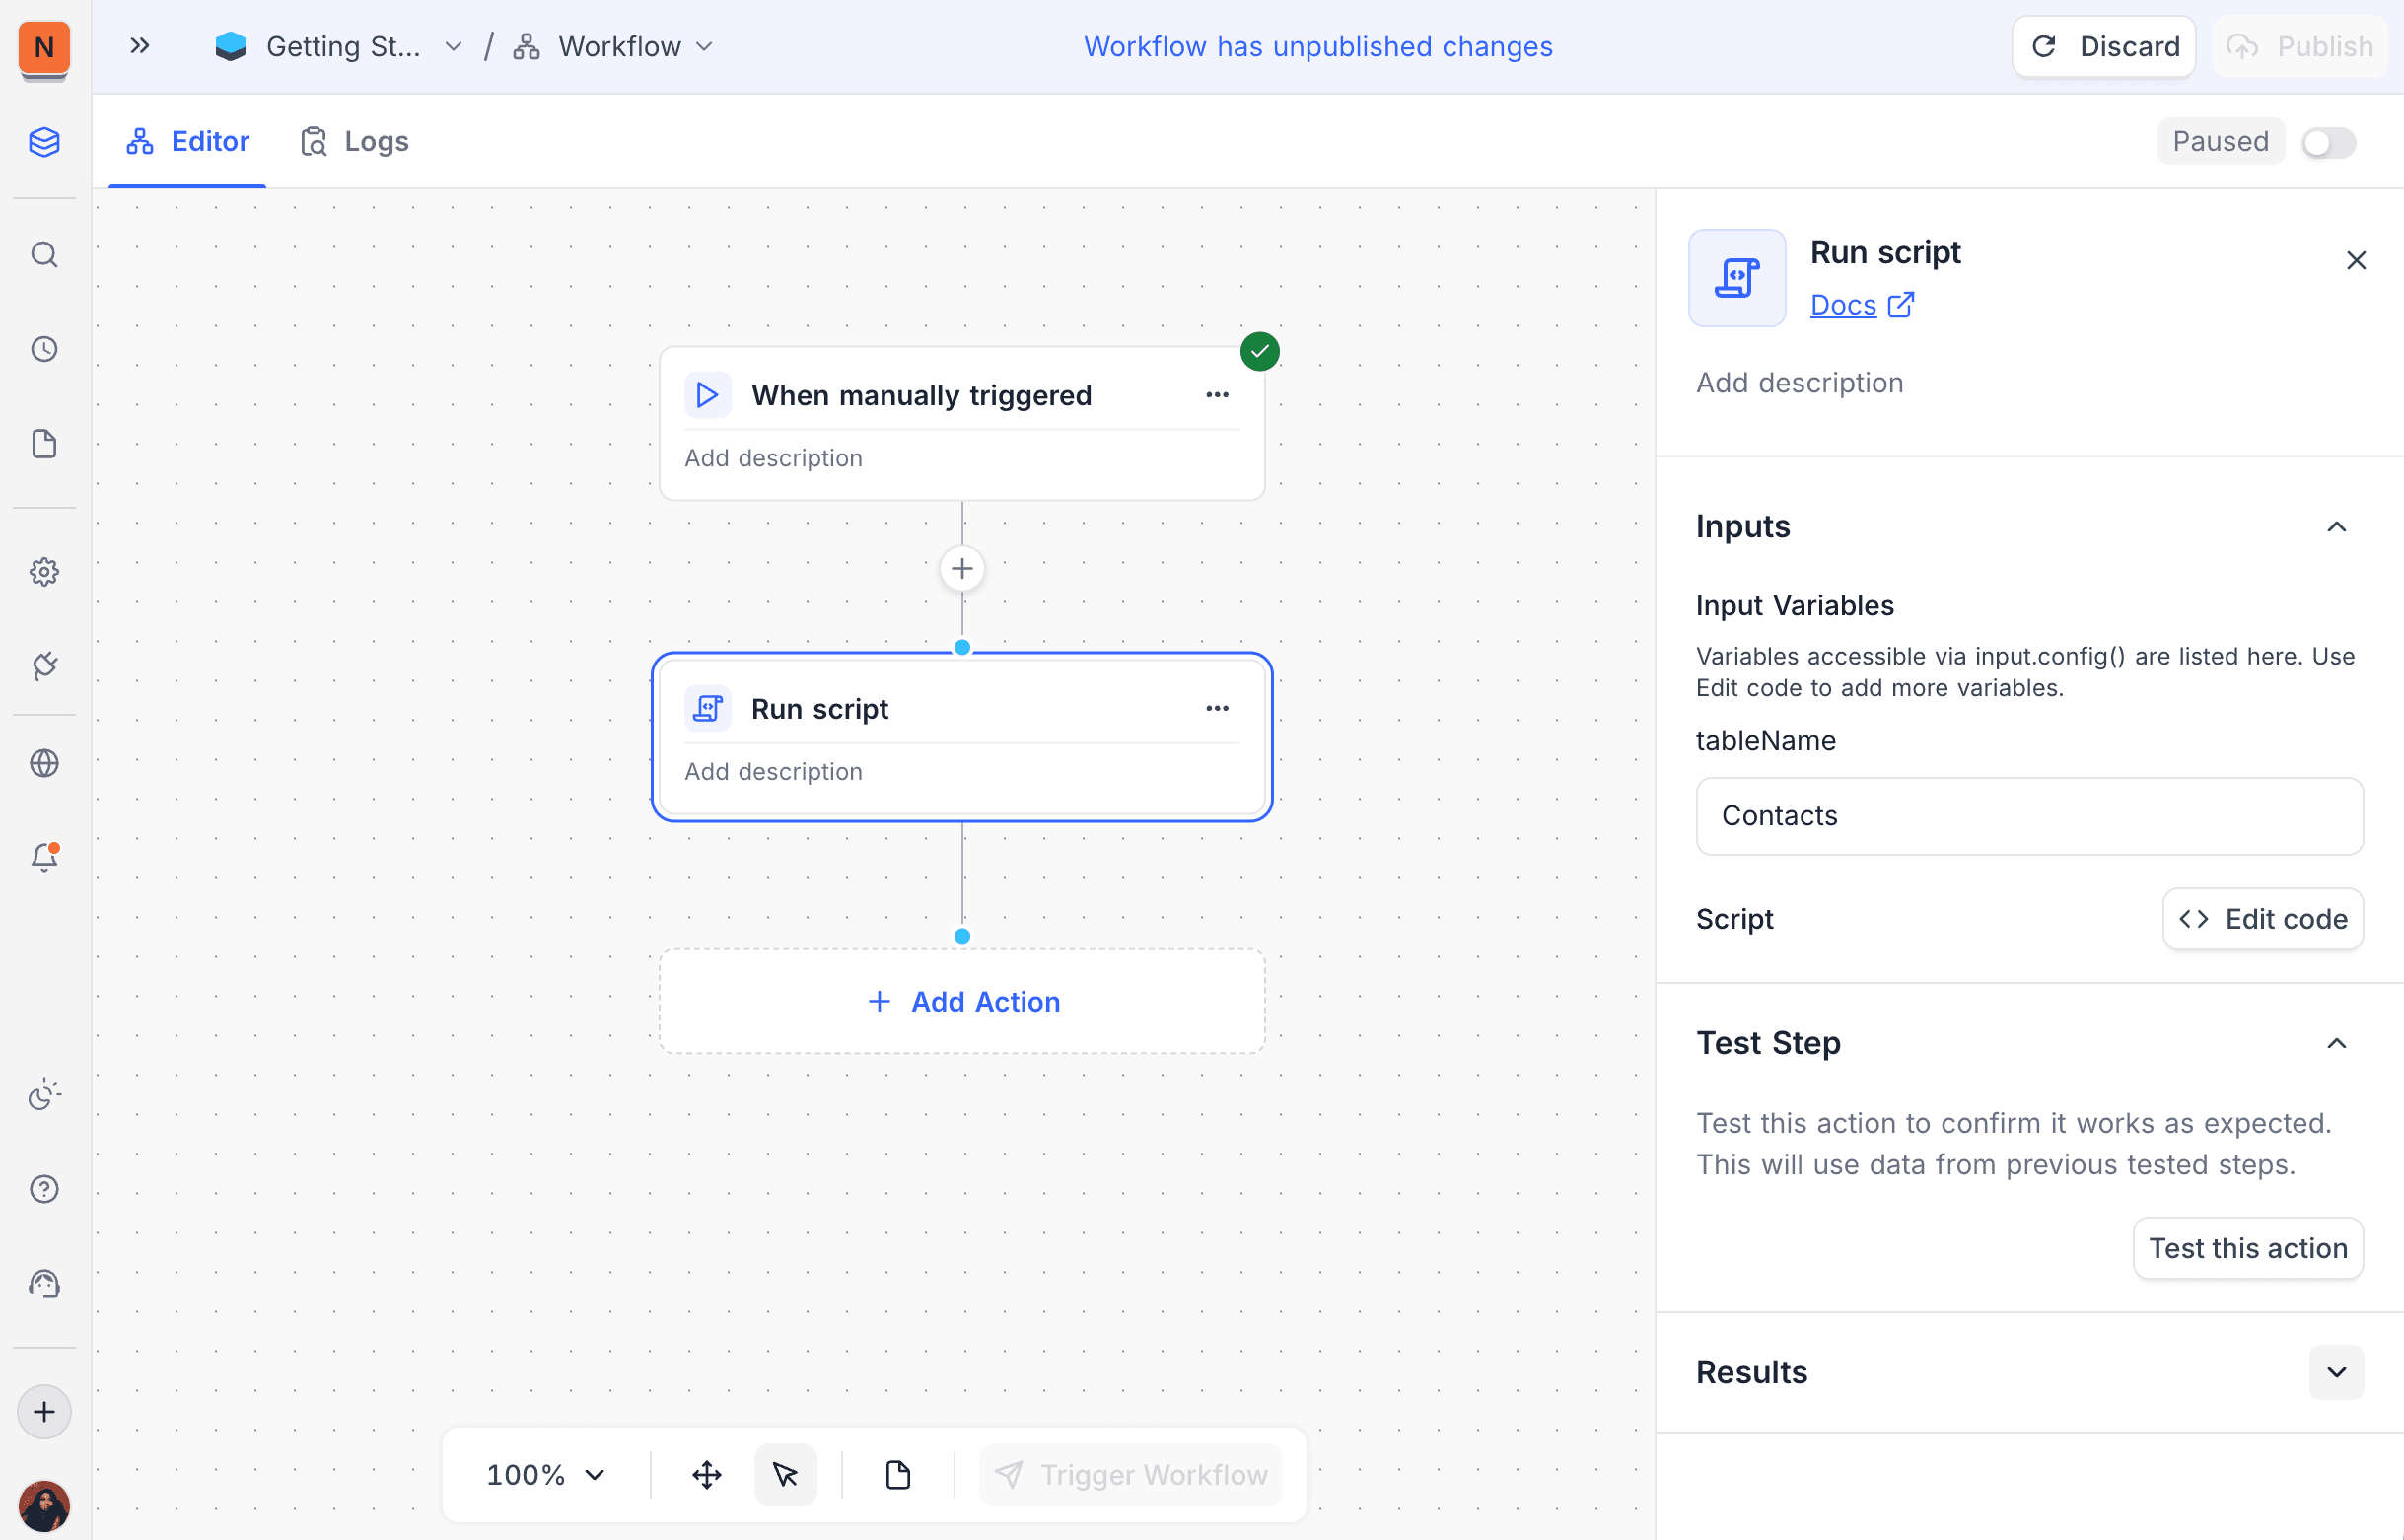Screen dimensions: 2404x1540
Task: Collapse the Inputs section
Action: pyautogui.click(x=2336, y=527)
